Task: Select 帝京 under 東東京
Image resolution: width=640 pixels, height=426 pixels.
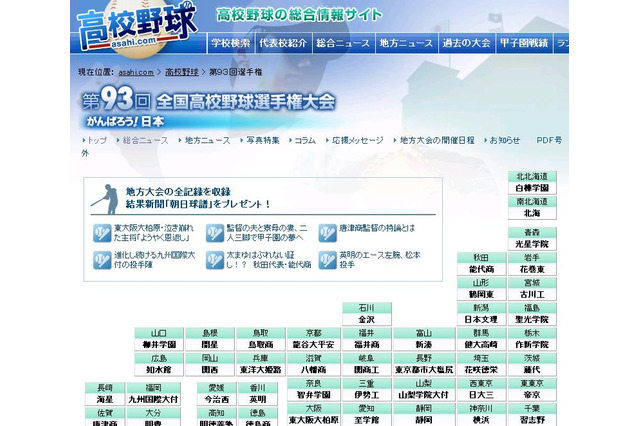Action: 532,395
